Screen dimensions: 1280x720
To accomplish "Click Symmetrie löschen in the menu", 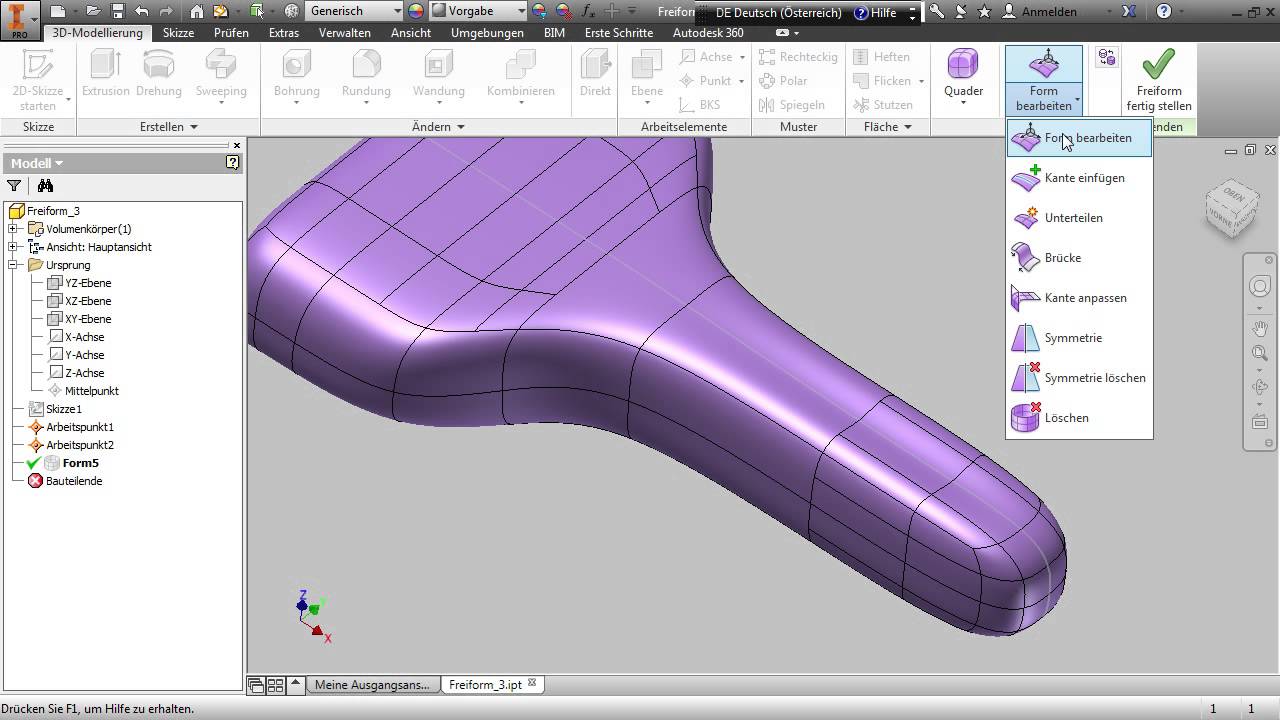I will click(1079, 378).
